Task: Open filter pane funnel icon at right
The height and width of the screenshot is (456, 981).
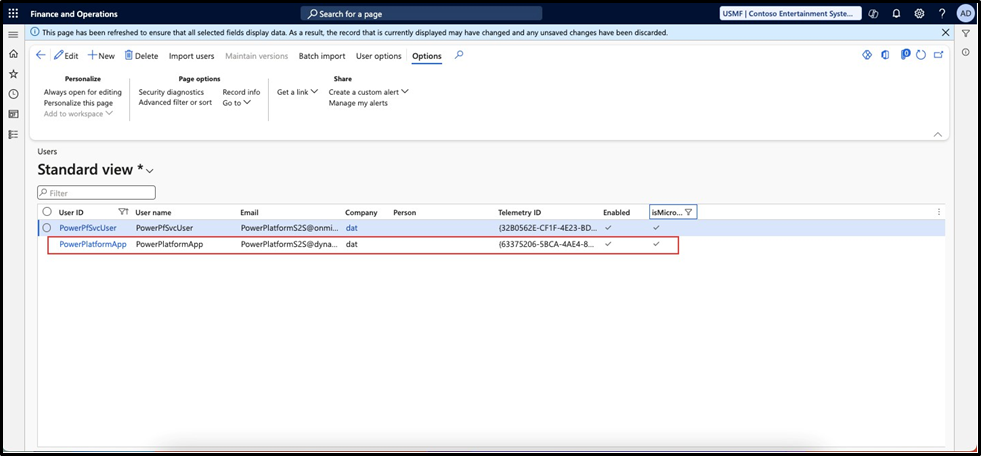Action: 965,34
